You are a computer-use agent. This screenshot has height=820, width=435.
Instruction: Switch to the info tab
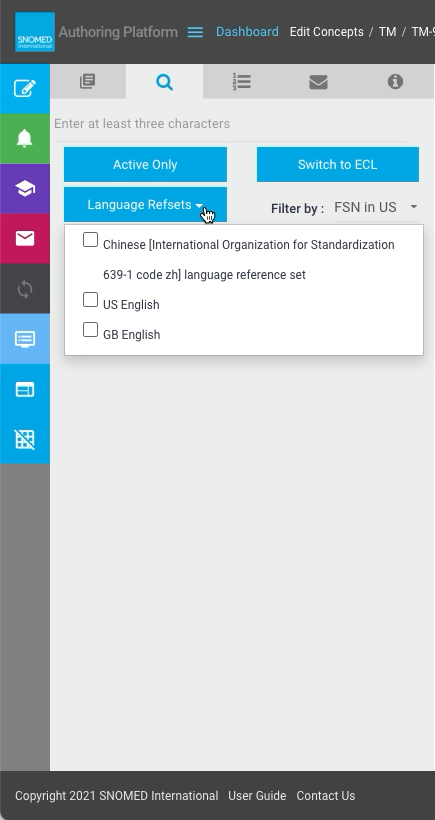(395, 82)
